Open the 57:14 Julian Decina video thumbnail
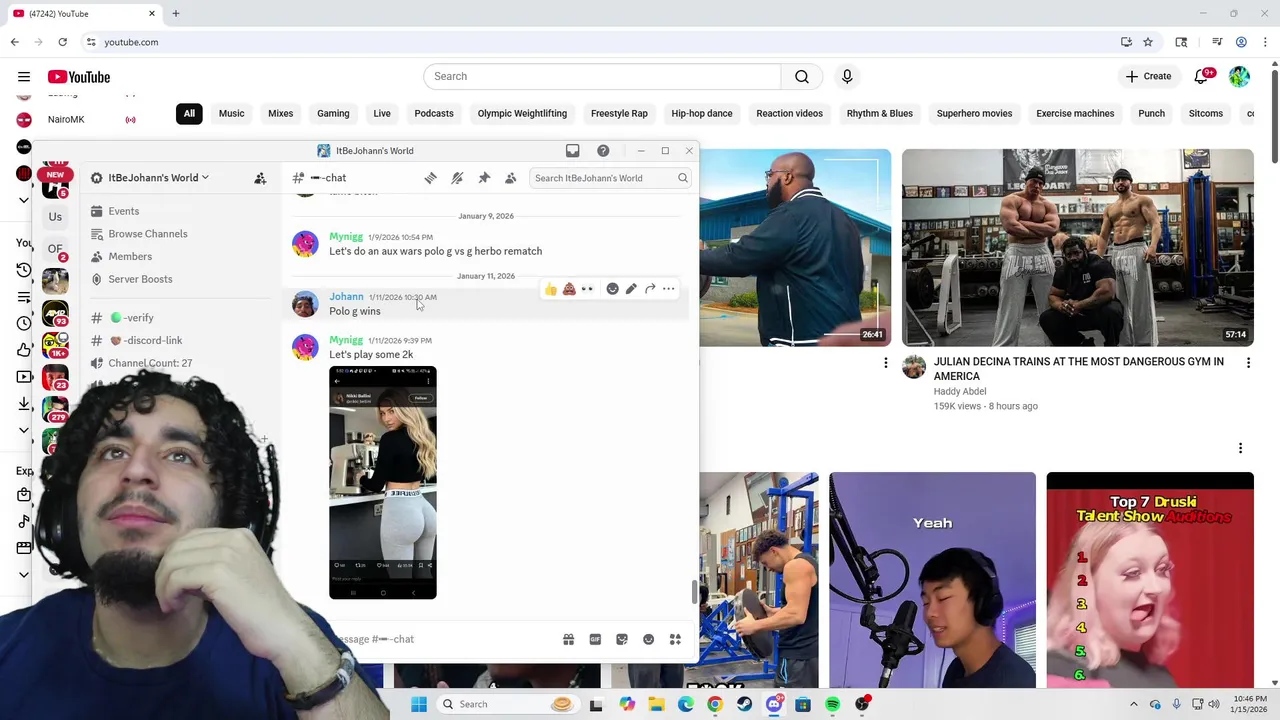This screenshot has height=720, width=1280. (x=1078, y=247)
